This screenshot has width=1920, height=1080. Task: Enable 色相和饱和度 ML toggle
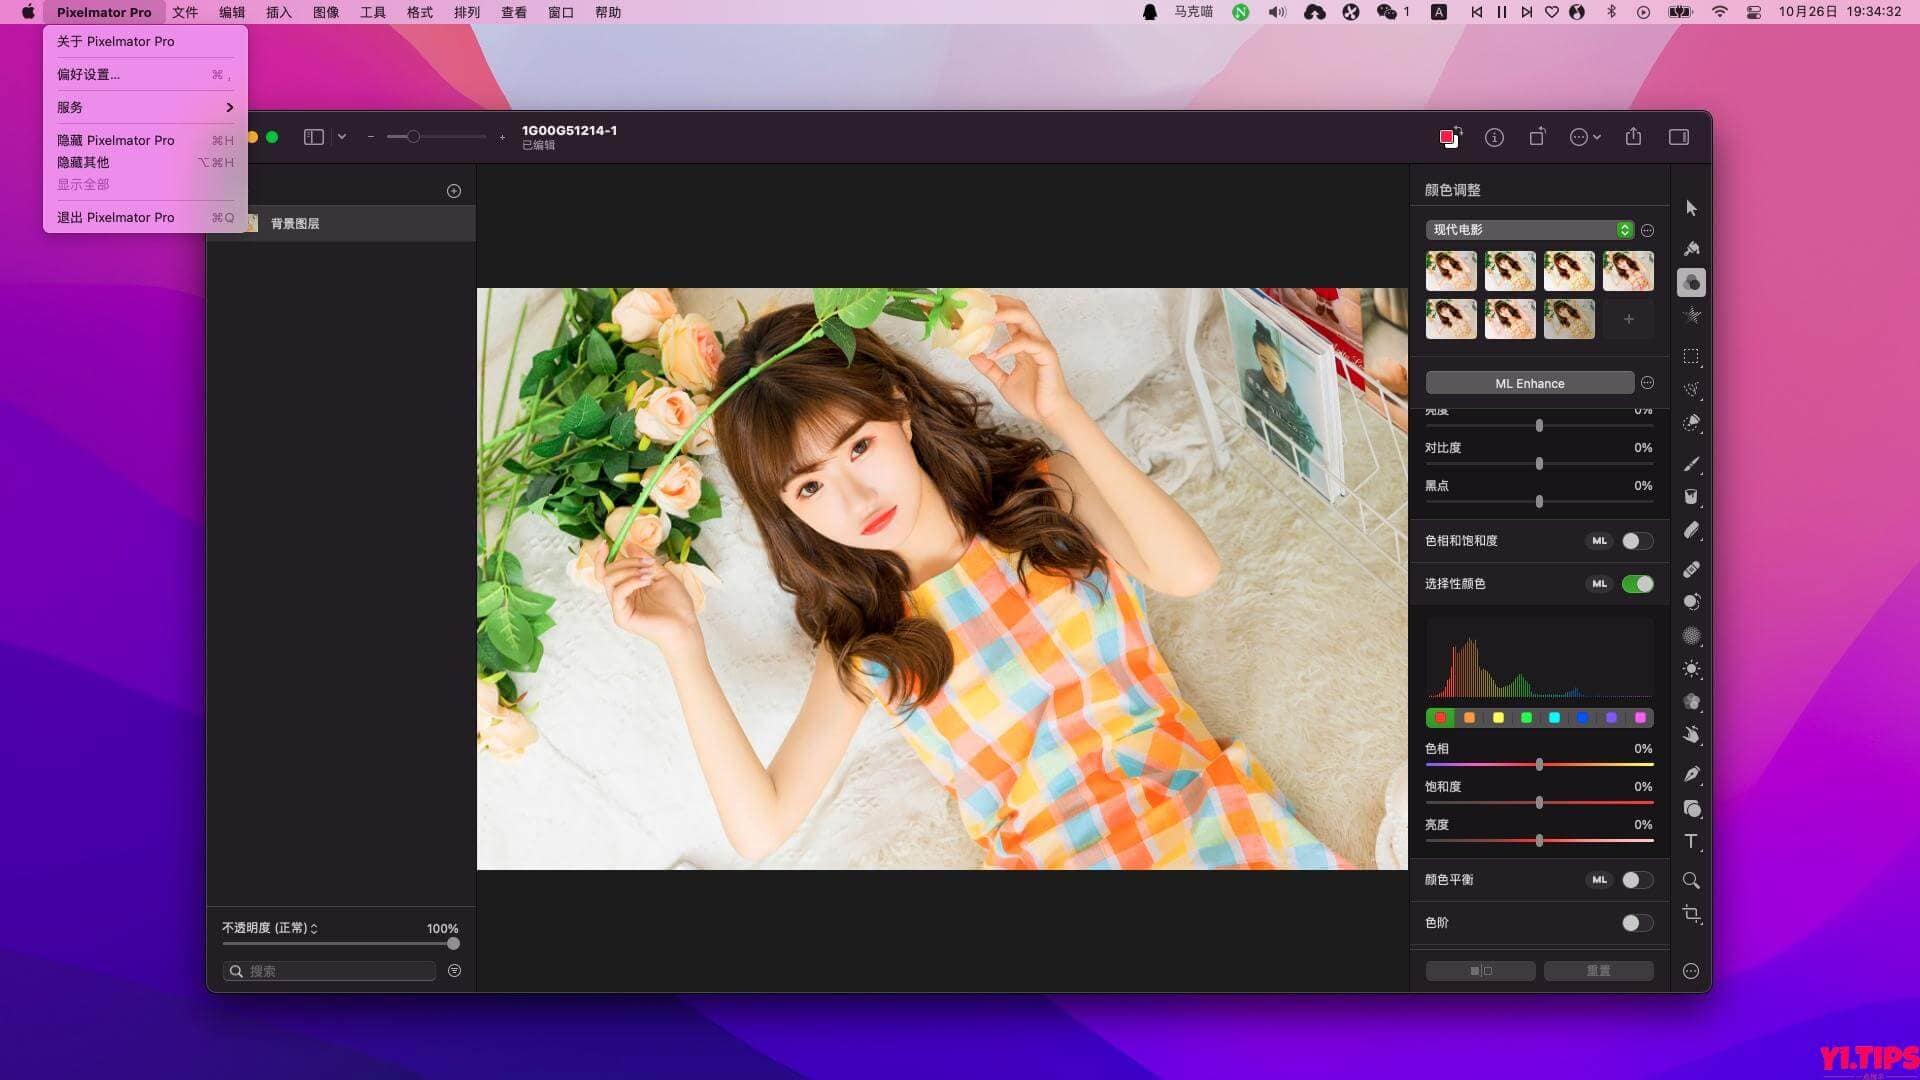[1636, 540]
